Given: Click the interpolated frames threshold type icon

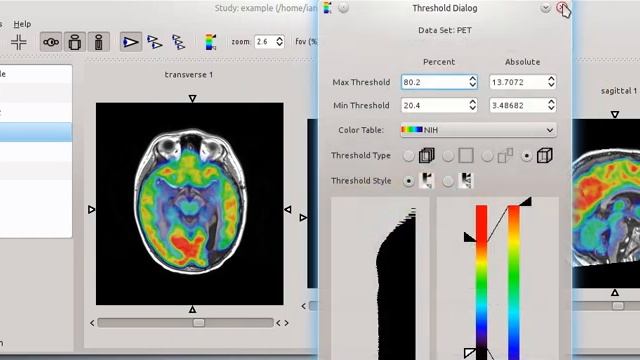Looking at the screenshot, I should point(505,156).
